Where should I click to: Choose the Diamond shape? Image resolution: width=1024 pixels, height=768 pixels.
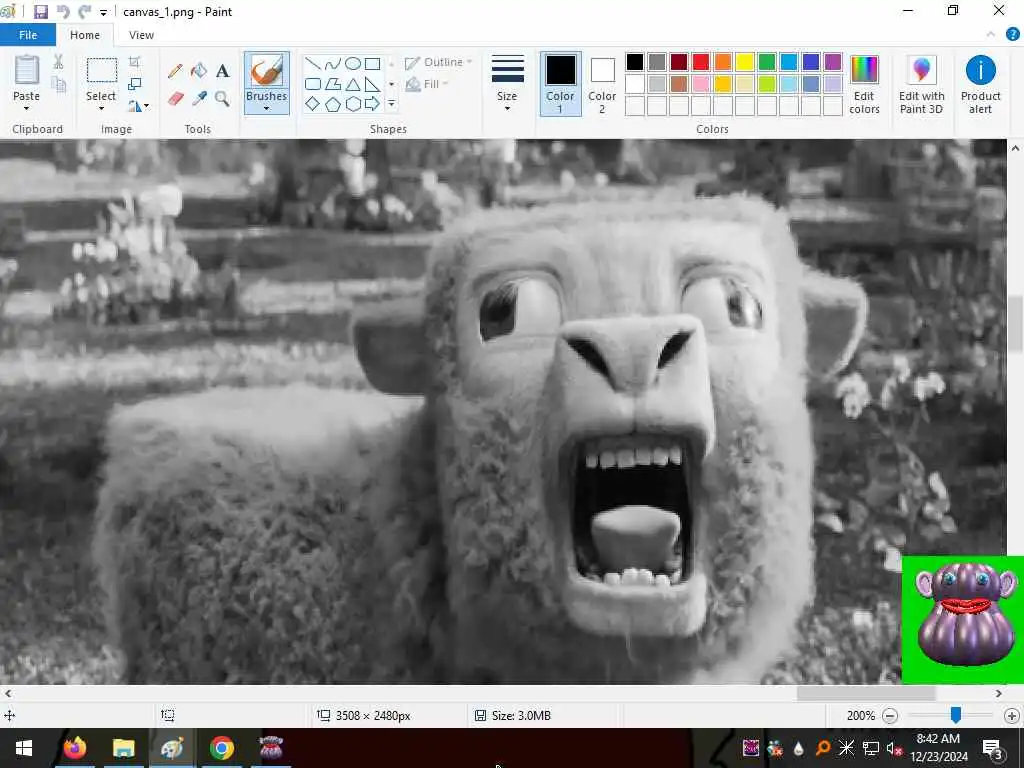(x=313, y=104)
